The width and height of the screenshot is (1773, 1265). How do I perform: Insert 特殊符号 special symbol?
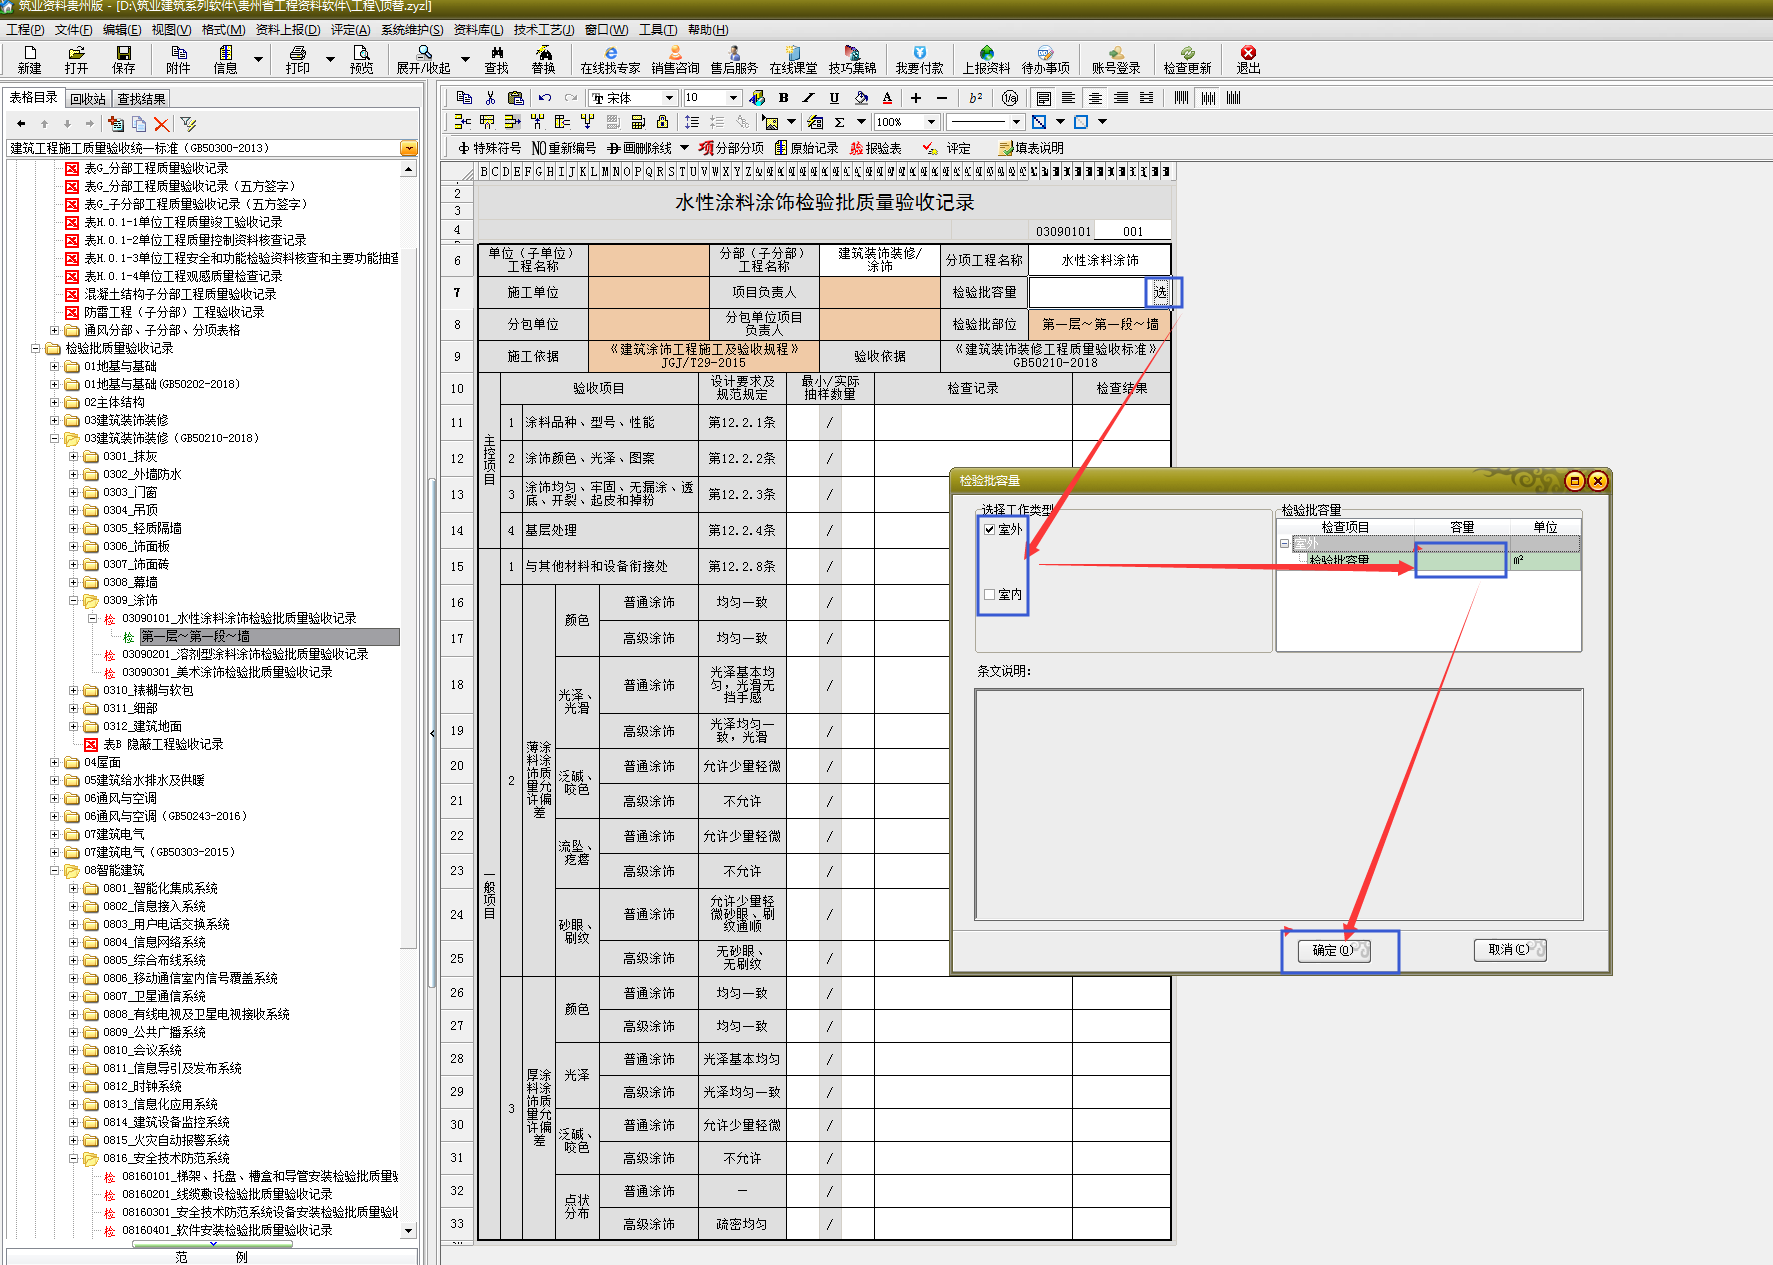(x=489, y=148)
